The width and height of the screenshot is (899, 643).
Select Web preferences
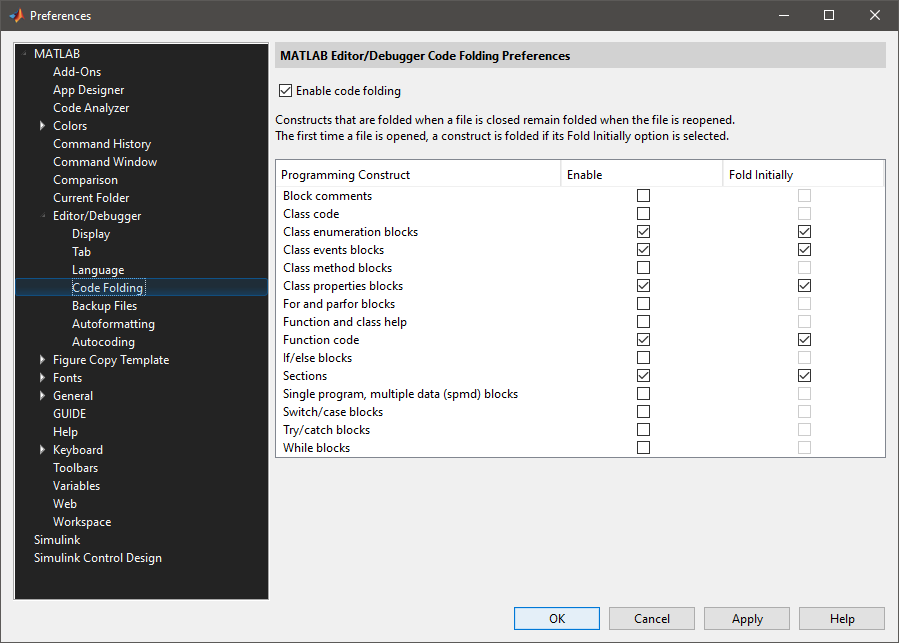65,504
